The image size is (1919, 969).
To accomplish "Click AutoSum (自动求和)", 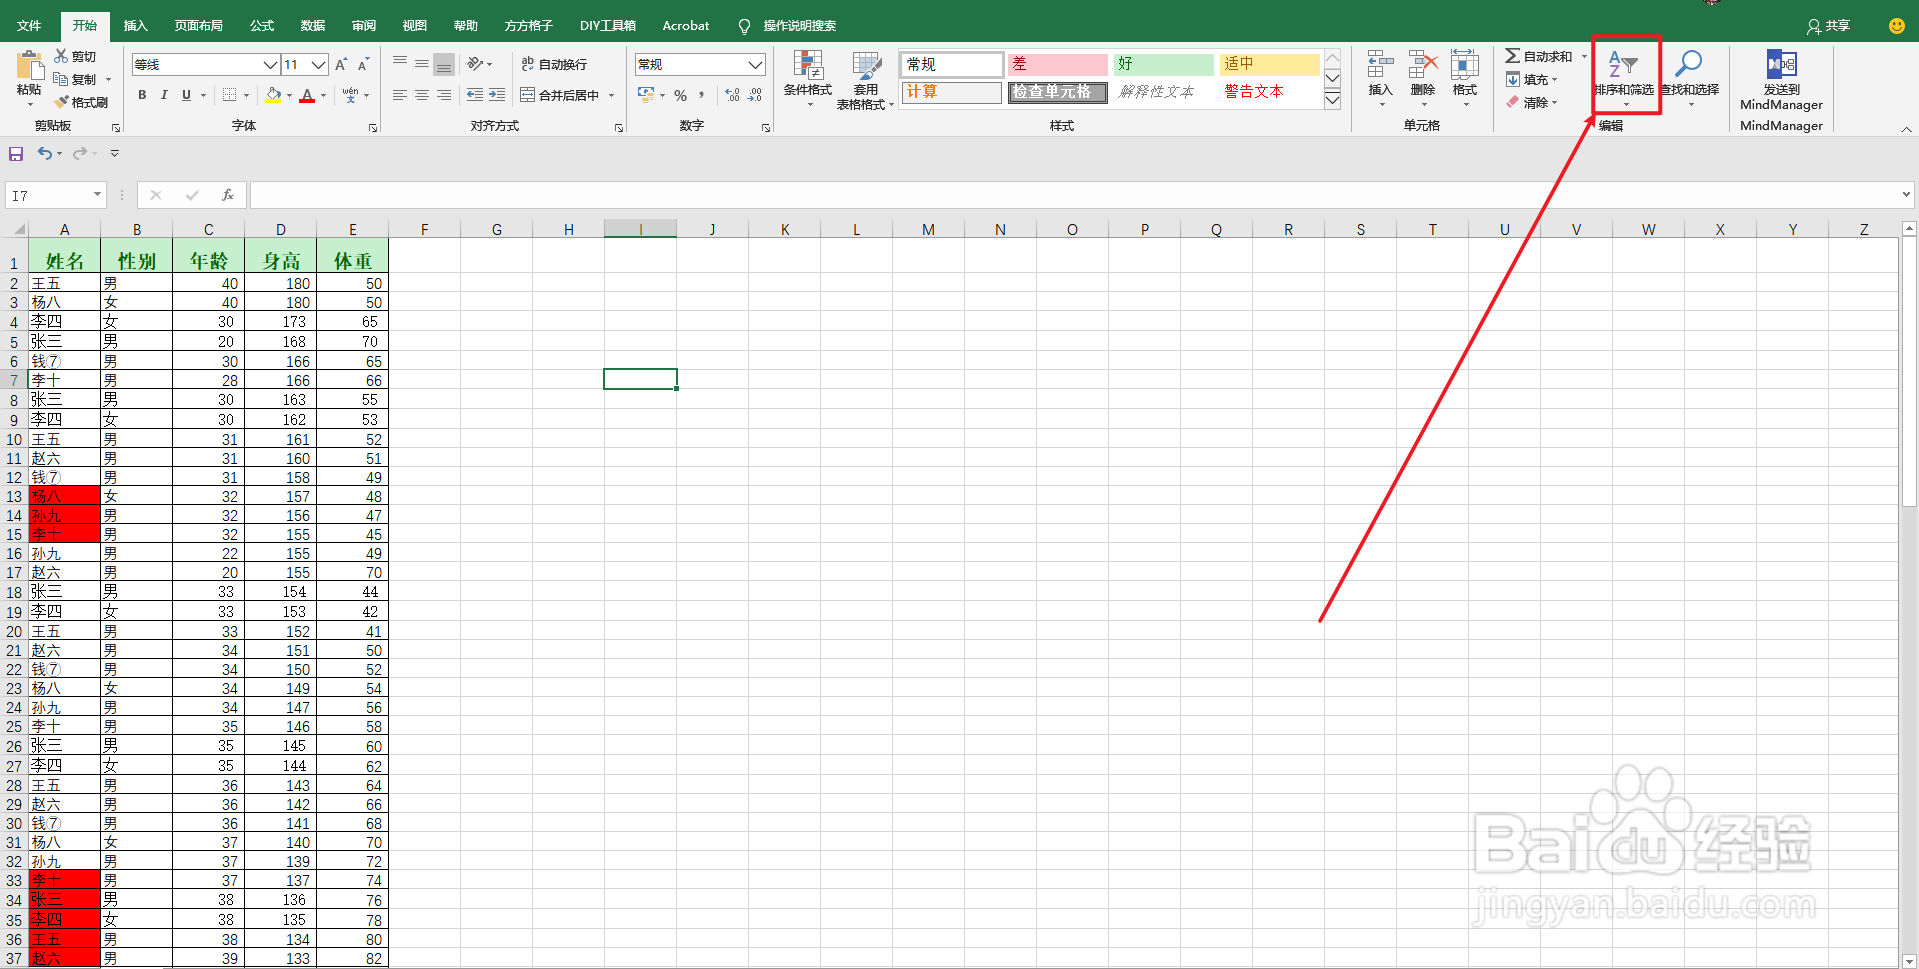I will point(1539,56).
